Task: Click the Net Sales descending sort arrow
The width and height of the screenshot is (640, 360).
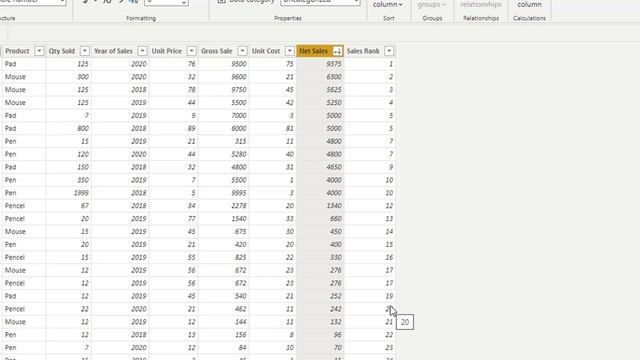Action: click(338, 51)
